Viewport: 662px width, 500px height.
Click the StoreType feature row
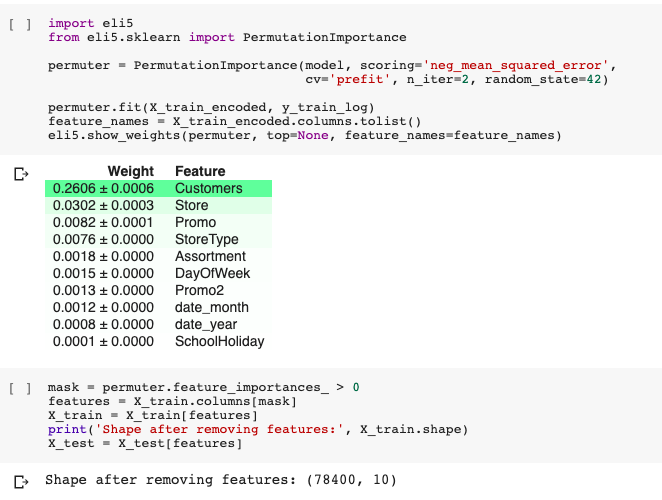(158, 239)
